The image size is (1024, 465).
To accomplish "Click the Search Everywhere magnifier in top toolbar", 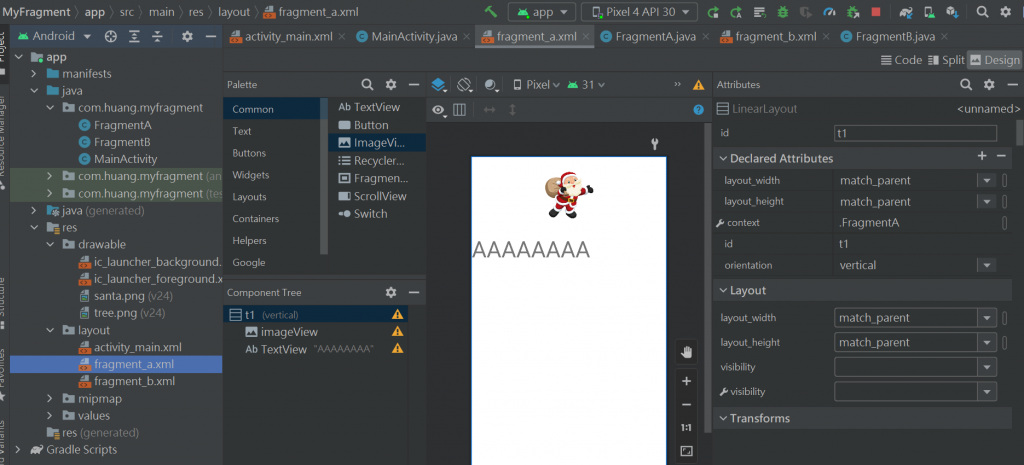I will point(982,12).
